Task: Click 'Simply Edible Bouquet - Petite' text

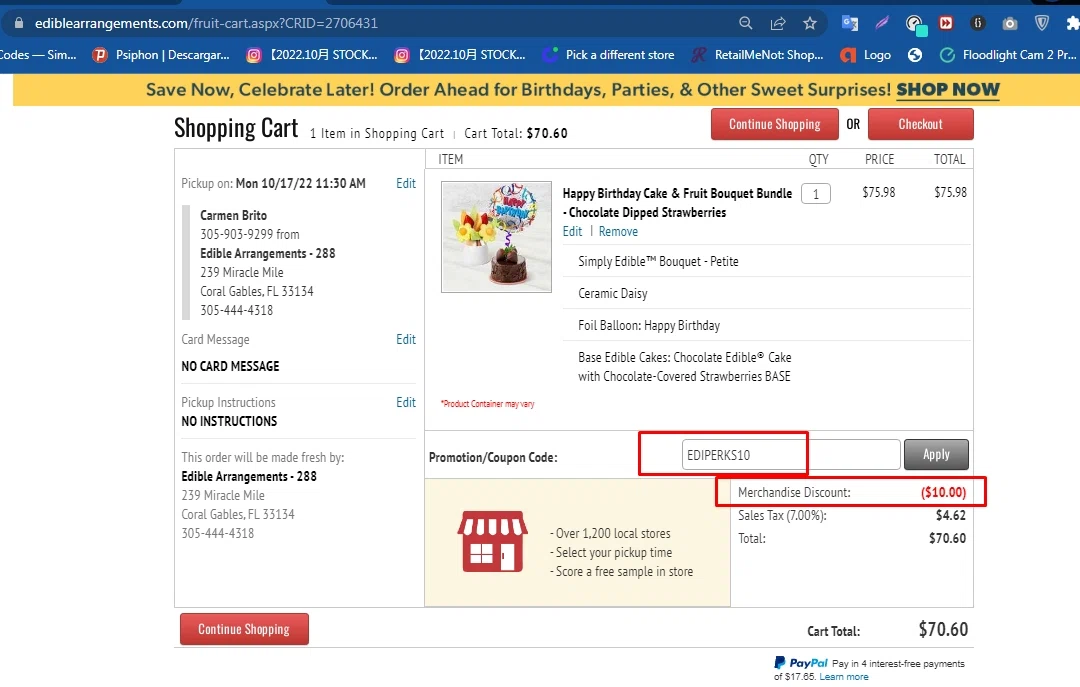Action: pos(658,262)
